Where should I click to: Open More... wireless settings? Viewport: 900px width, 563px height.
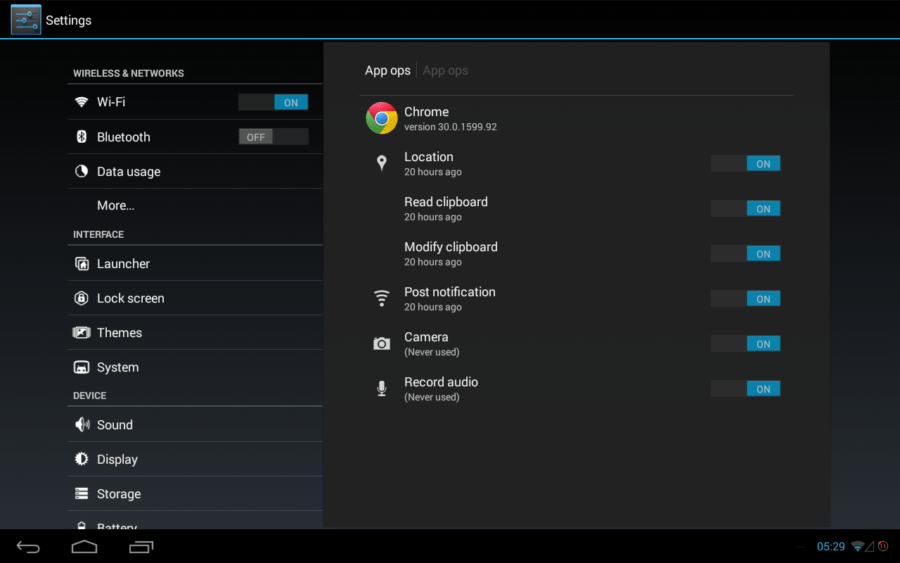point(195,205)
